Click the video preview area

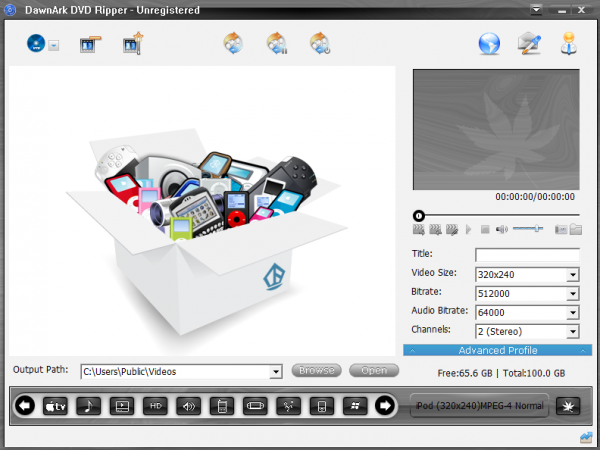pos(496,129)
